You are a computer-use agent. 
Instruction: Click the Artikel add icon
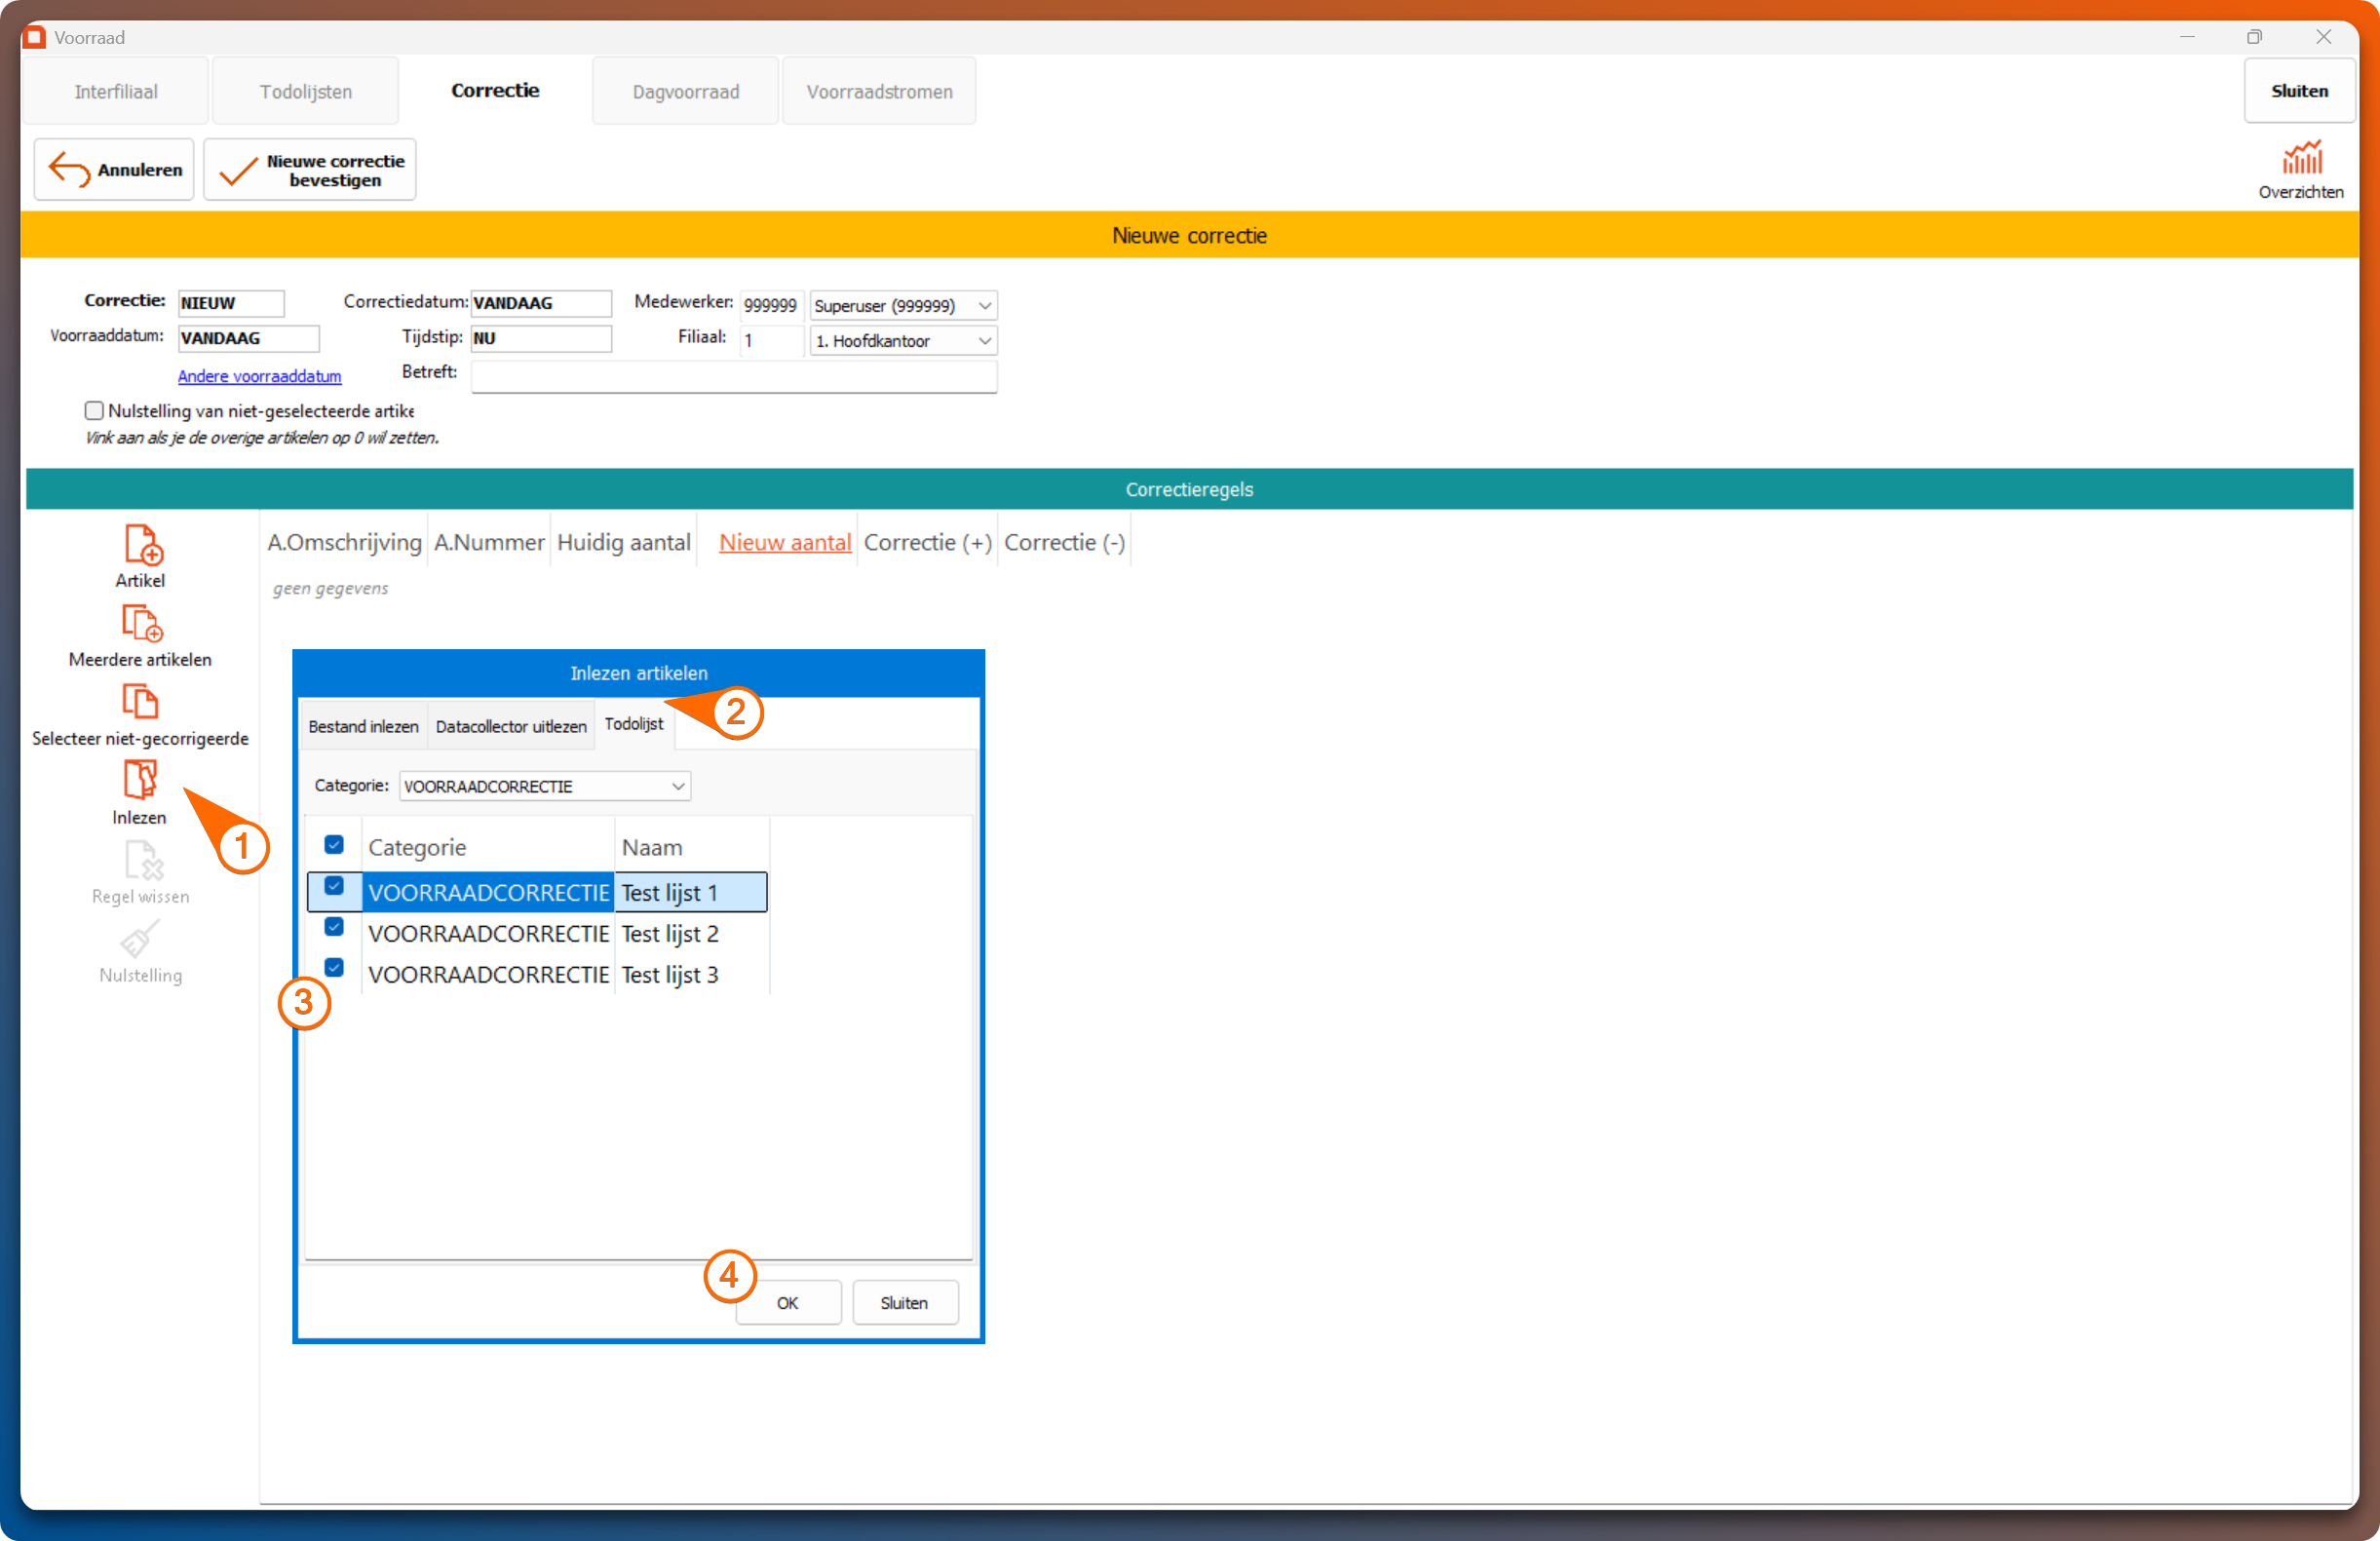click(x=142, y=544)
